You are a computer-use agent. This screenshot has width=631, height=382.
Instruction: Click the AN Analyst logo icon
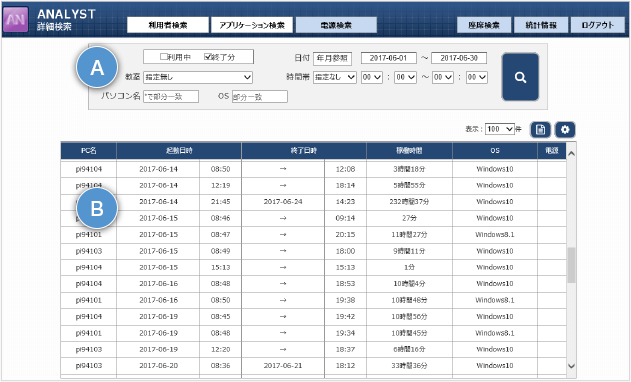coord(16,19)
